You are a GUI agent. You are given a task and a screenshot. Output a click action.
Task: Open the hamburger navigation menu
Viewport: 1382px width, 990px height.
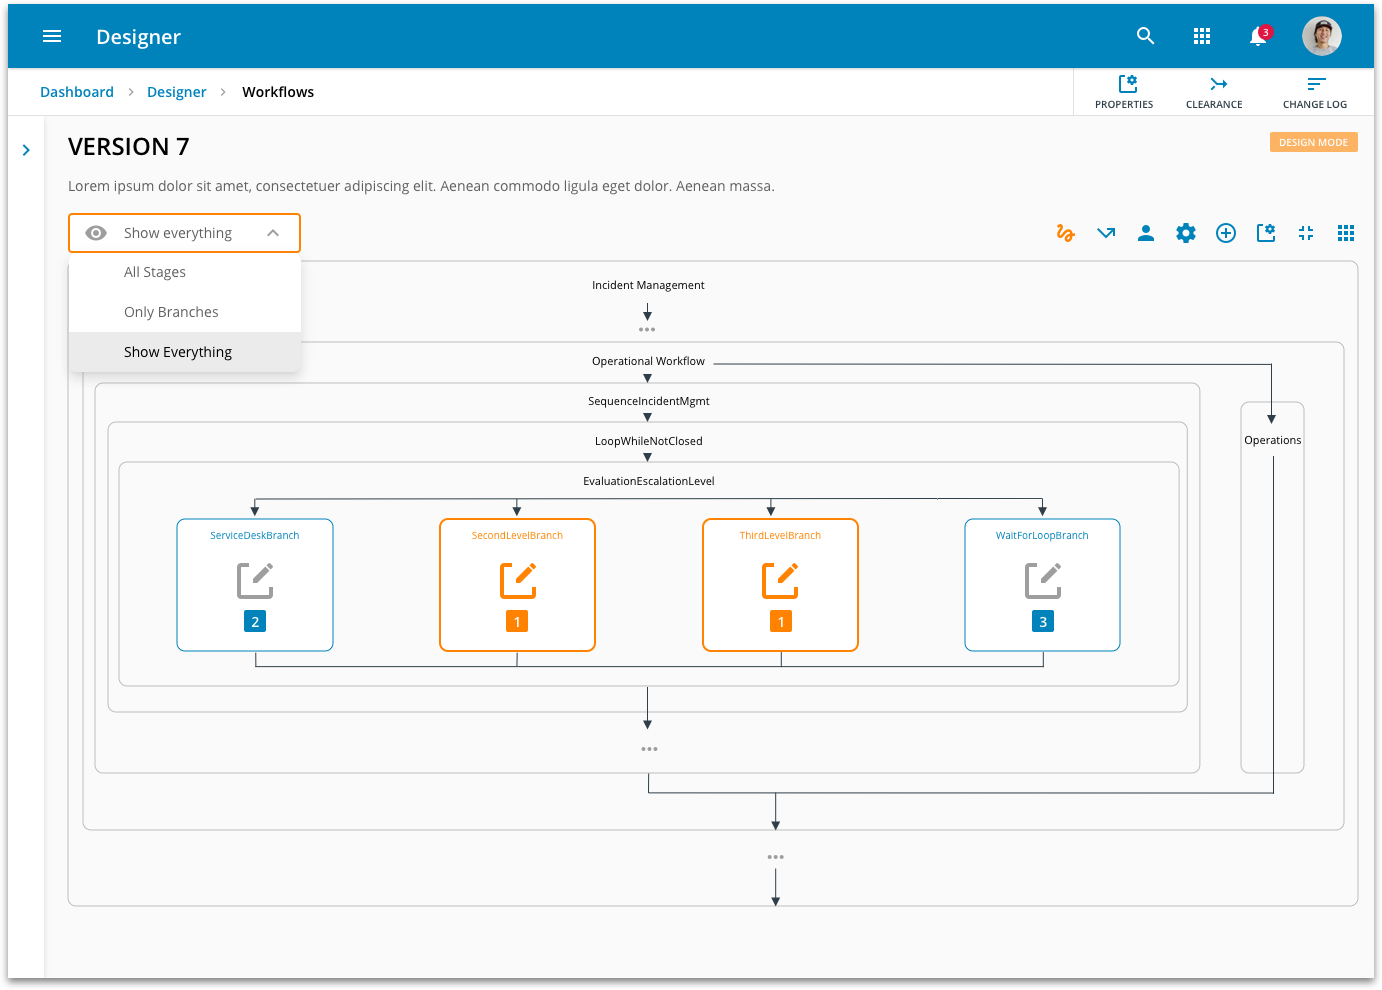pyautogui.click(x=52, y=37)
